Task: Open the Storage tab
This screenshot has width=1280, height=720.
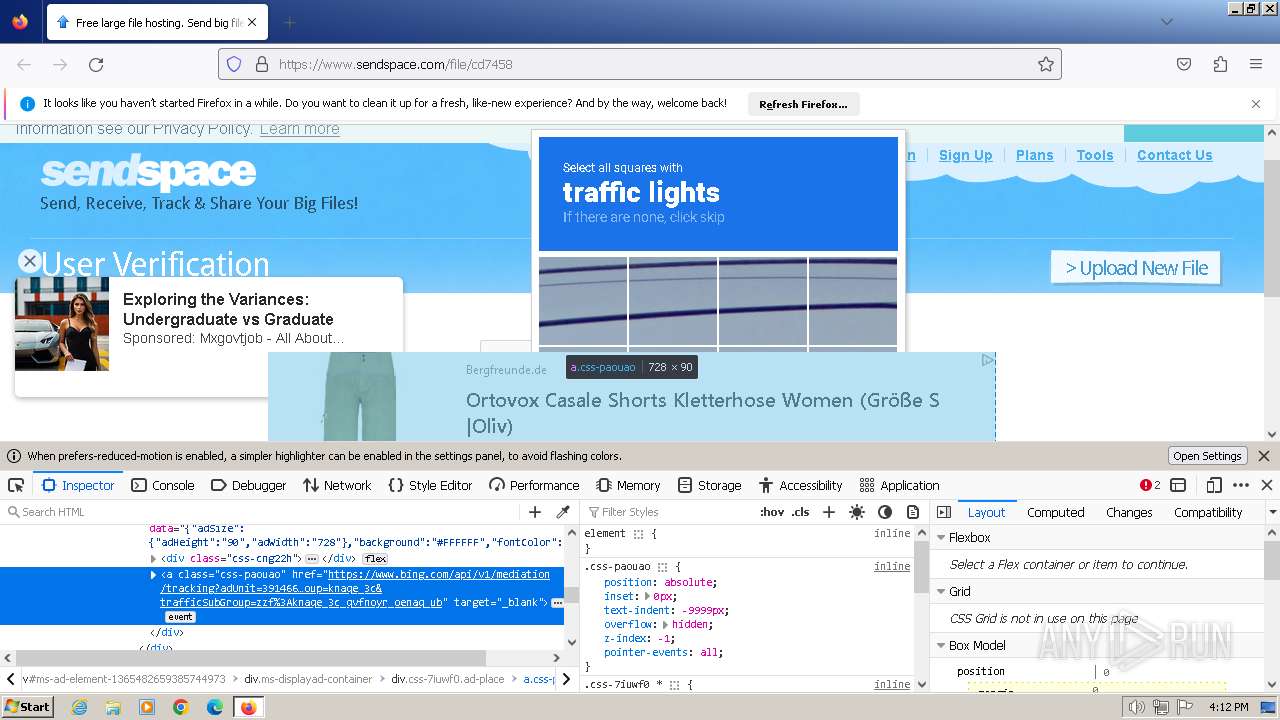Action: [709, 485]
